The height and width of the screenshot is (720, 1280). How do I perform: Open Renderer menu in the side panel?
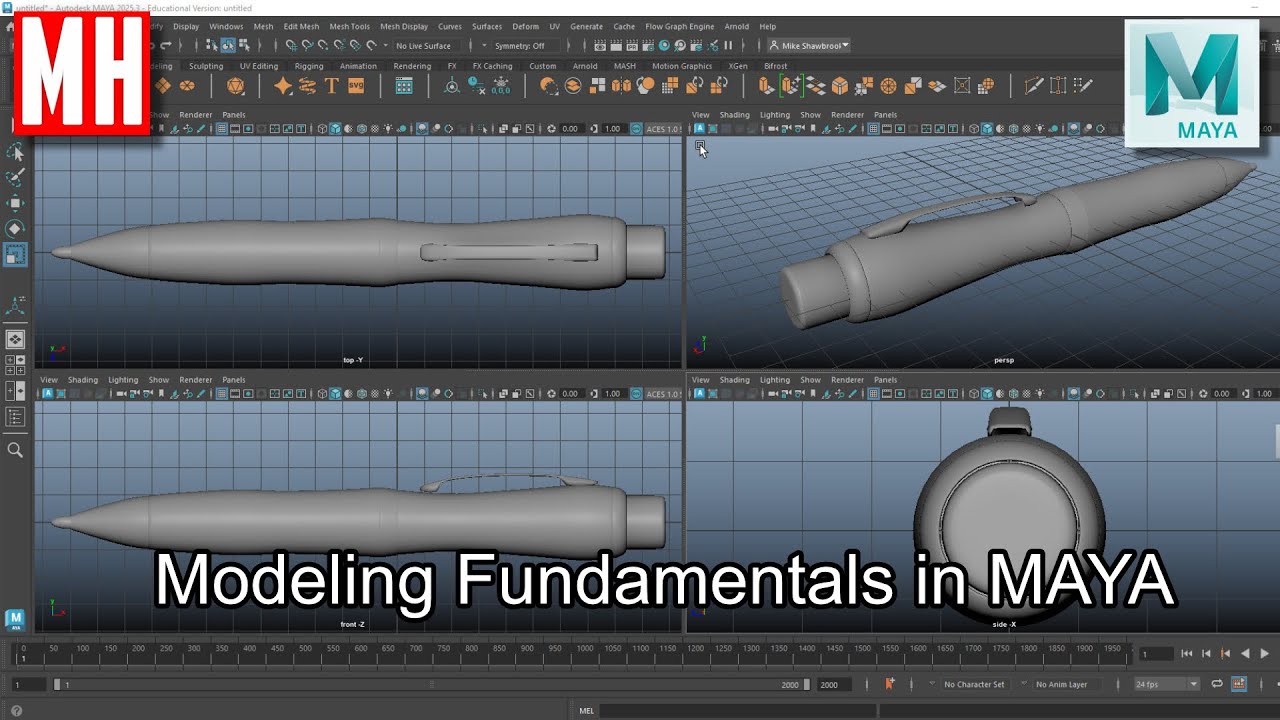pos(847,380)
